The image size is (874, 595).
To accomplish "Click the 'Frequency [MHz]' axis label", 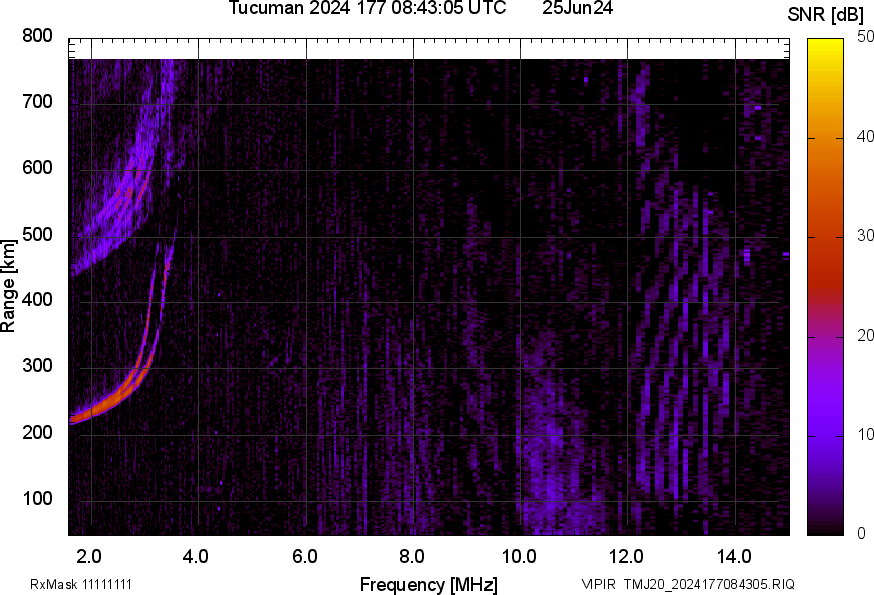I will [429, 584].
